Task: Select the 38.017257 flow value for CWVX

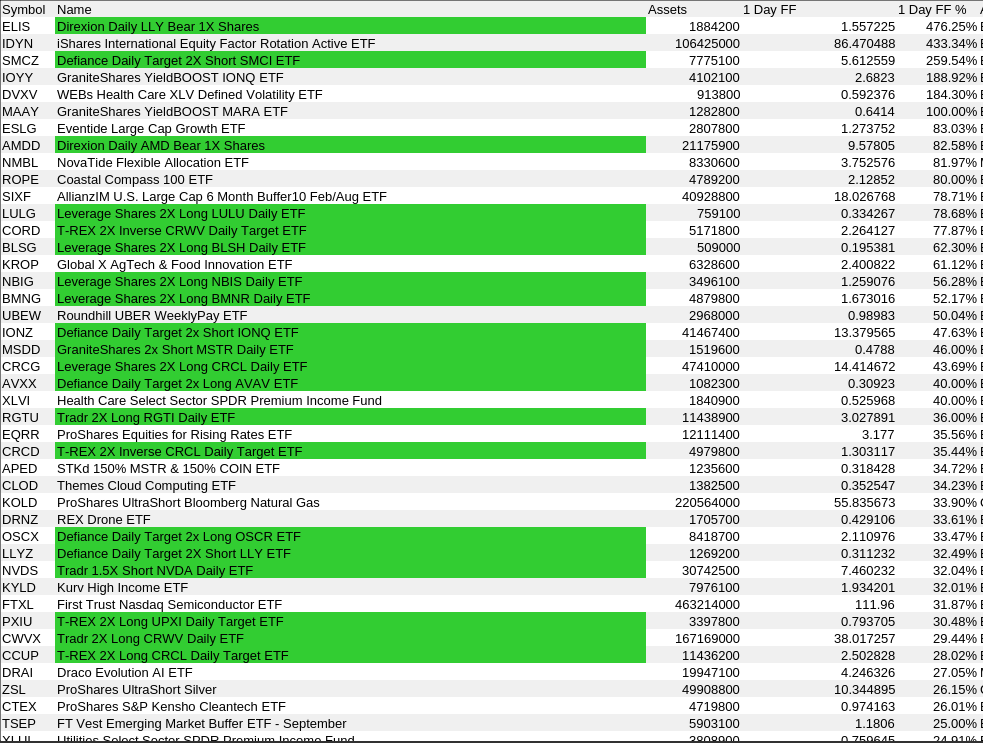Action: (x=865, y=638)
